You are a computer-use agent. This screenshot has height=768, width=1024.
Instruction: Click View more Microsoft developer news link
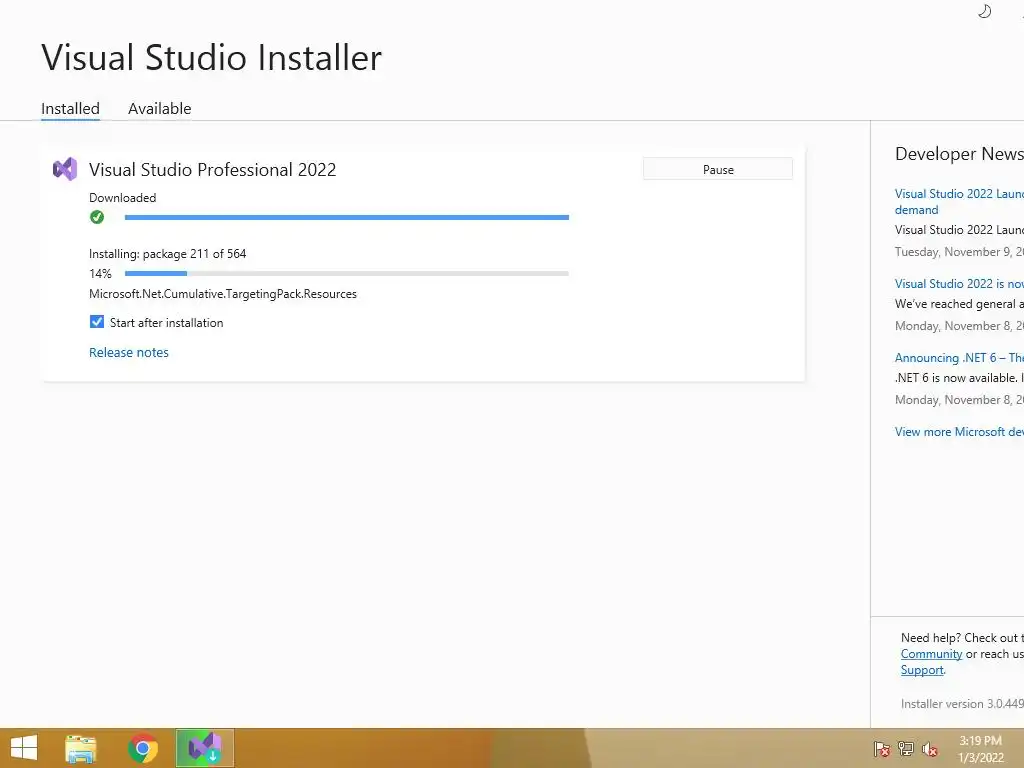click(959, 432)
